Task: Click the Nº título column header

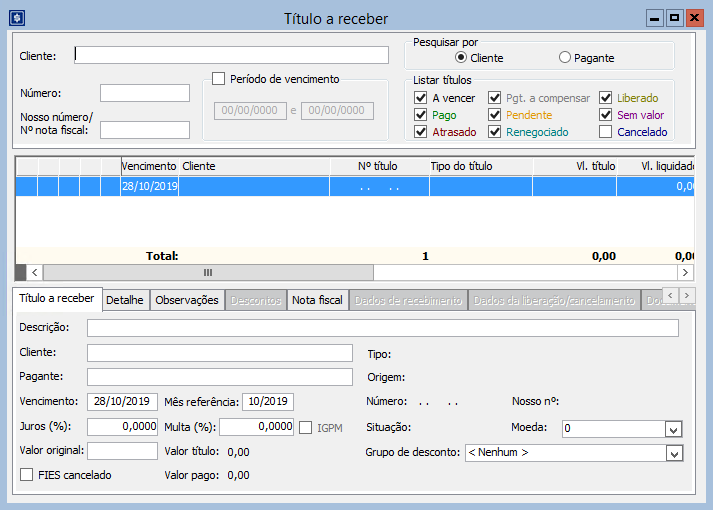Action: (378, 166)
